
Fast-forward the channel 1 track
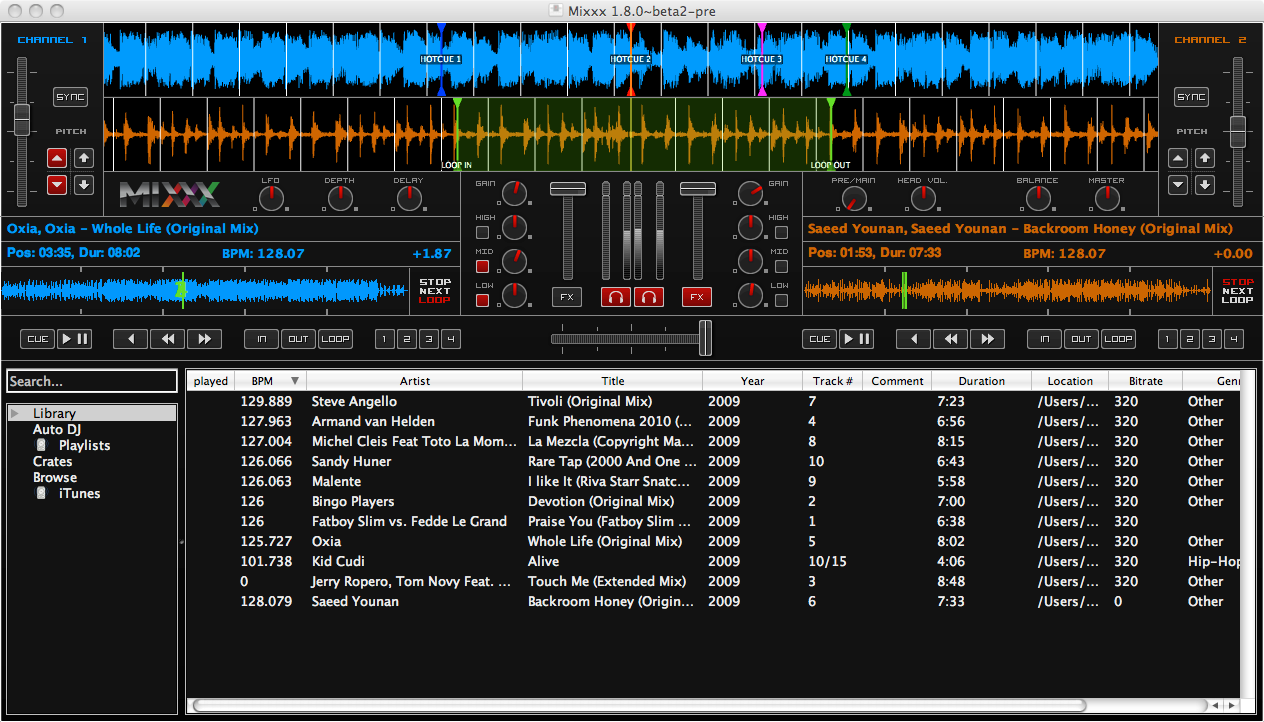click(204, 339)
